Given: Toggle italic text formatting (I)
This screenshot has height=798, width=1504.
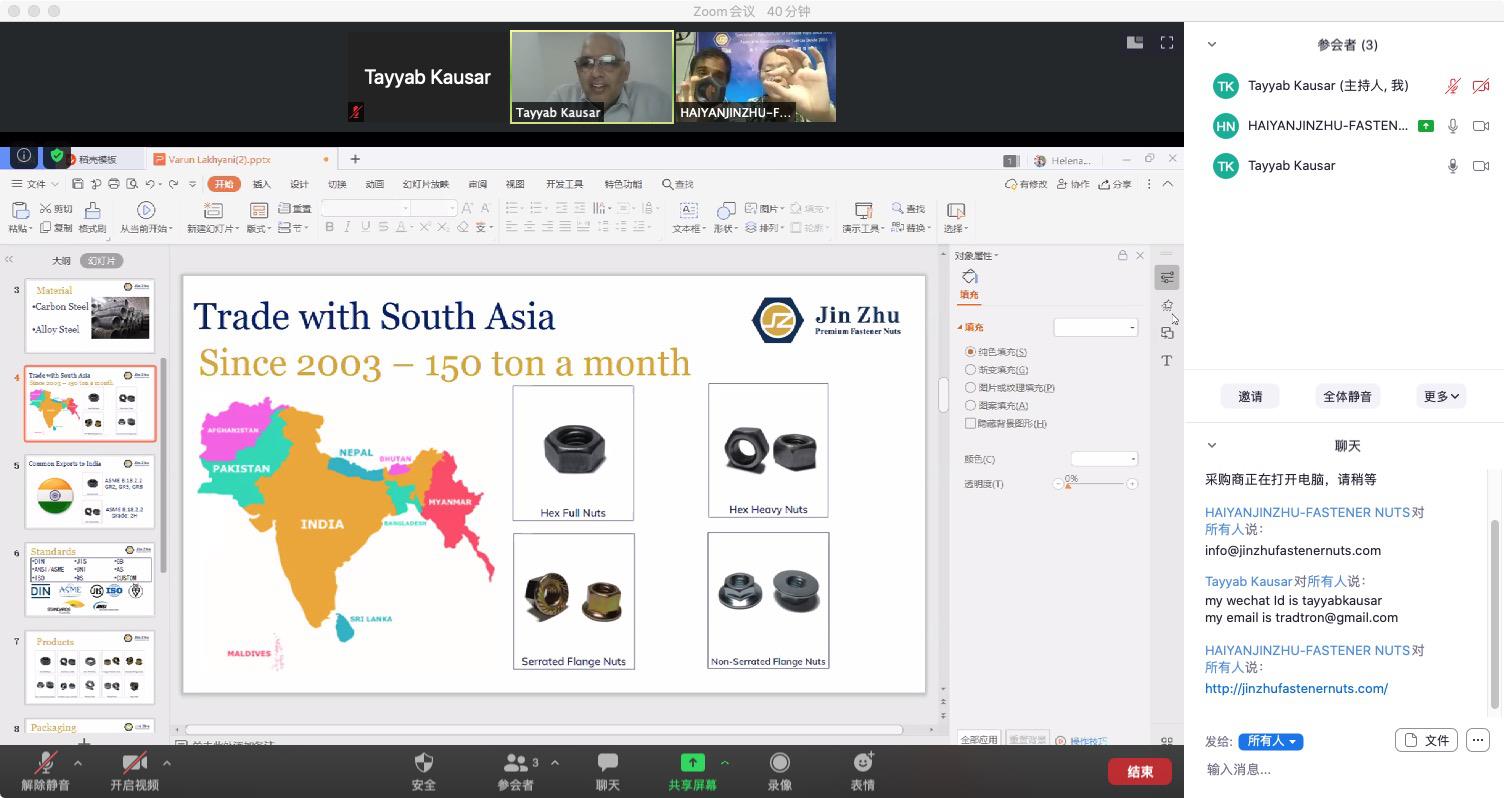Looking at the screenshot, I should coord(347,228).
